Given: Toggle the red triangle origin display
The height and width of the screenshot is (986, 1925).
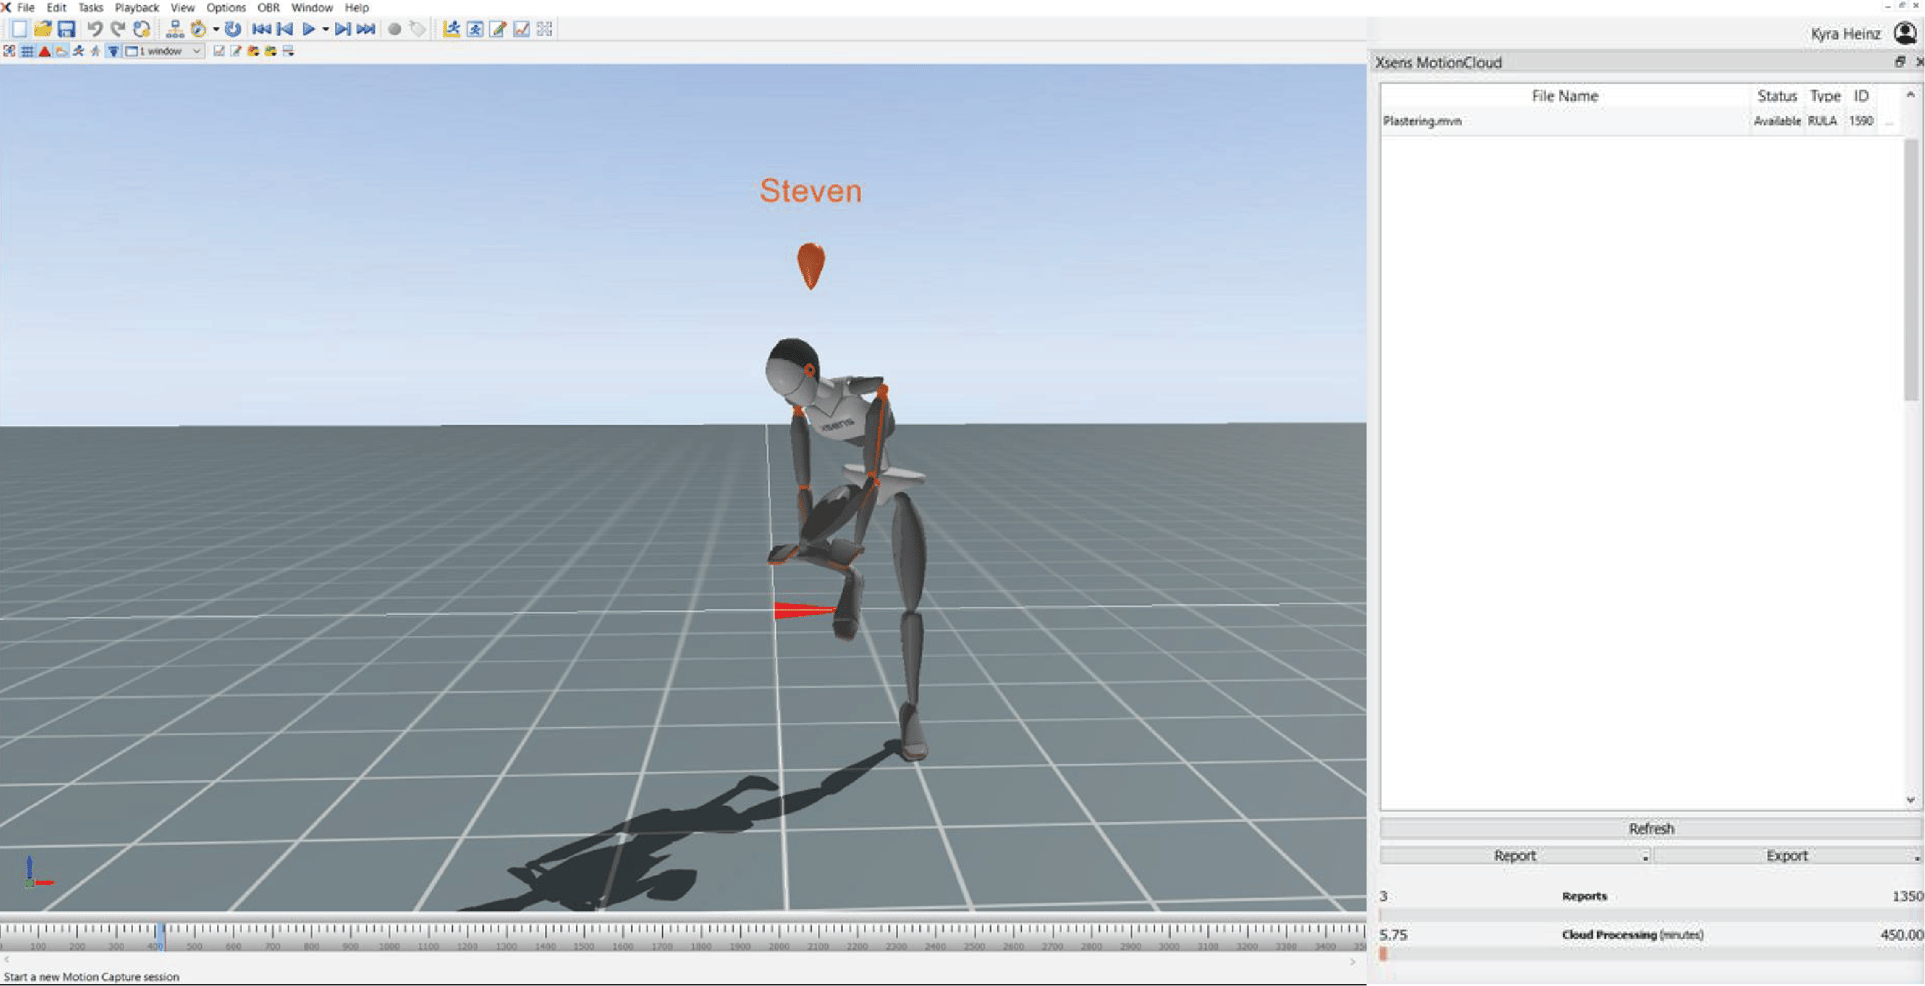Looking at the screenshot, I should tap(44, 51).
